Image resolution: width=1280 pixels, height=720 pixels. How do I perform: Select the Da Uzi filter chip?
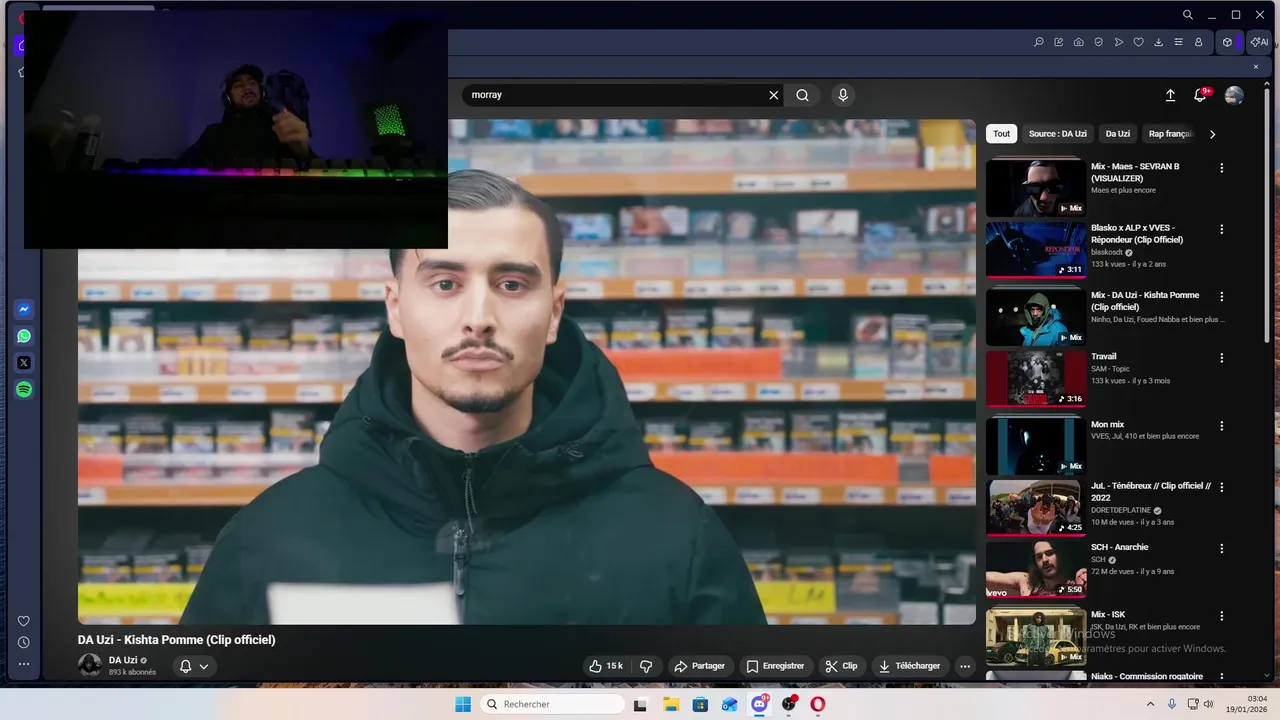click(1118, 134)
